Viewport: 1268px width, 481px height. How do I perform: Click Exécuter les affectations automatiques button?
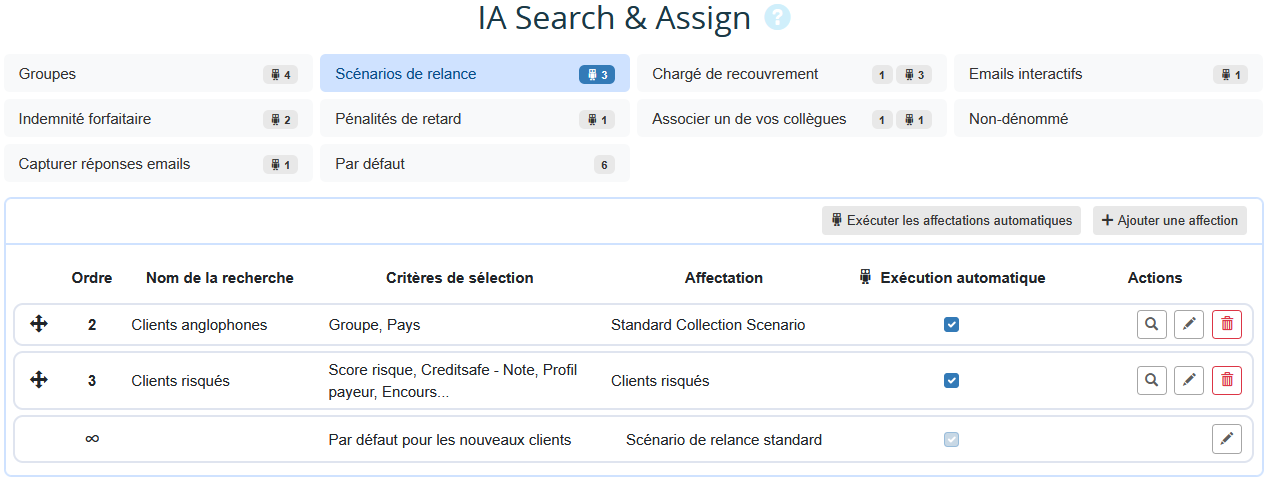coord(951,221)
